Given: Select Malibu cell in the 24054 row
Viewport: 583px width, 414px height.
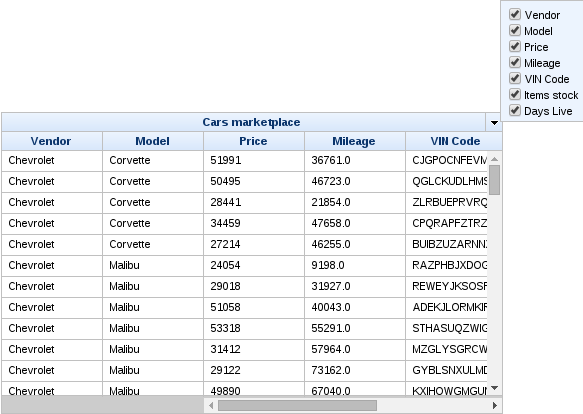Looking at the screenshot, I should [153, 266].
